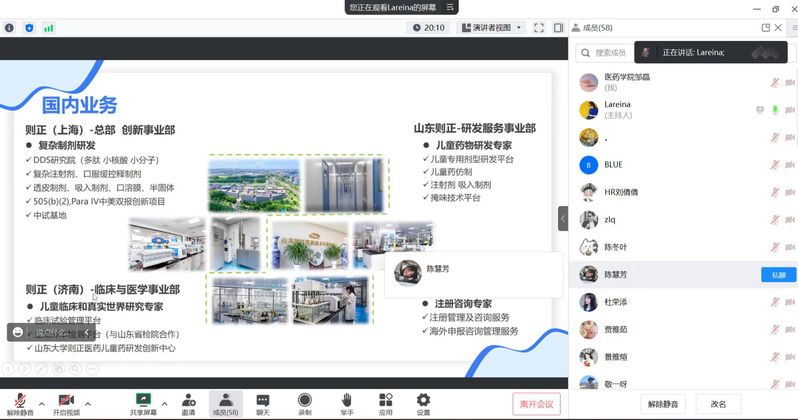The image size is (798, 420).
Task: Click camera-off icon for 贾雅茹
Action: coord(790,329)
